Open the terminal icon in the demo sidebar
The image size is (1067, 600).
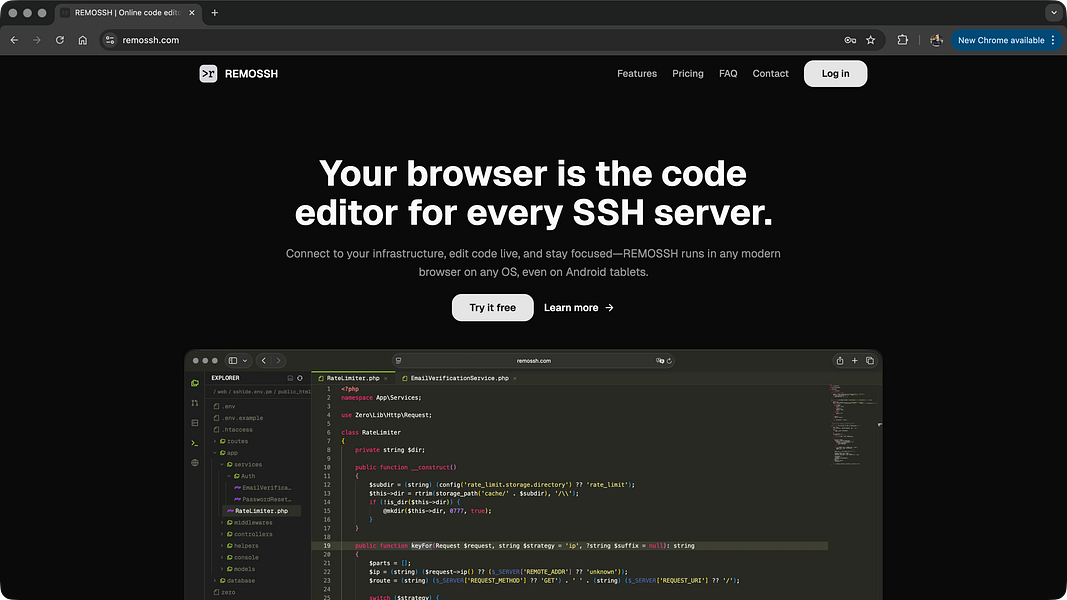tap(194, 441)
